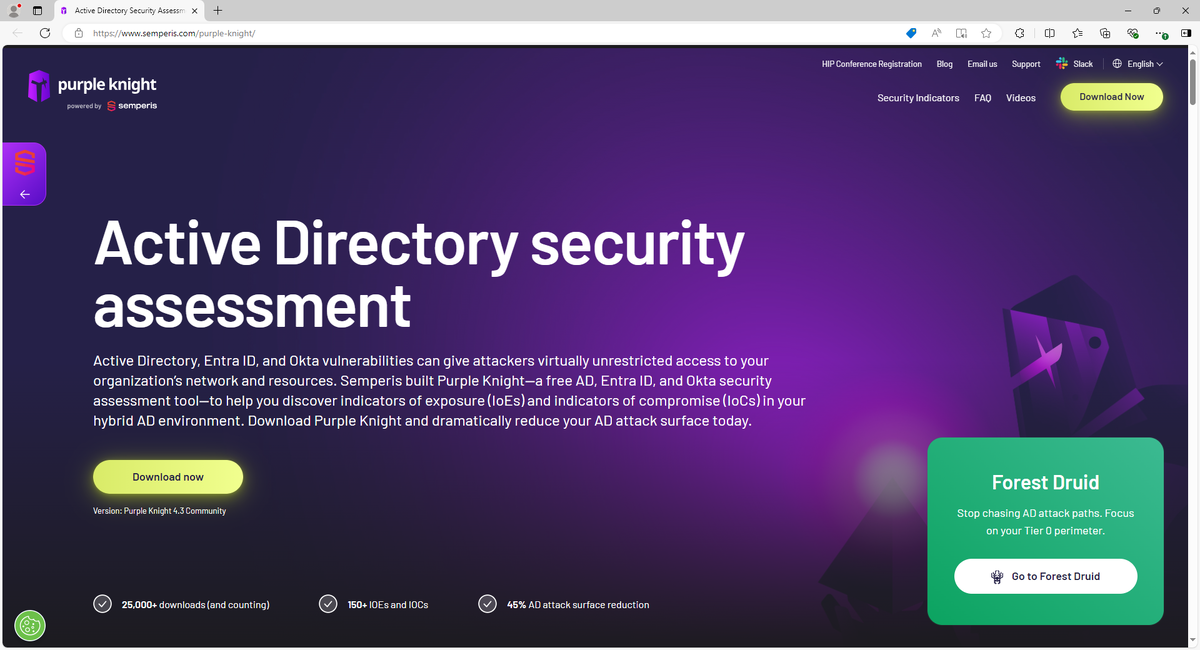
Task: Click the Forest Druid card heading
Action: pos(1045,482)
